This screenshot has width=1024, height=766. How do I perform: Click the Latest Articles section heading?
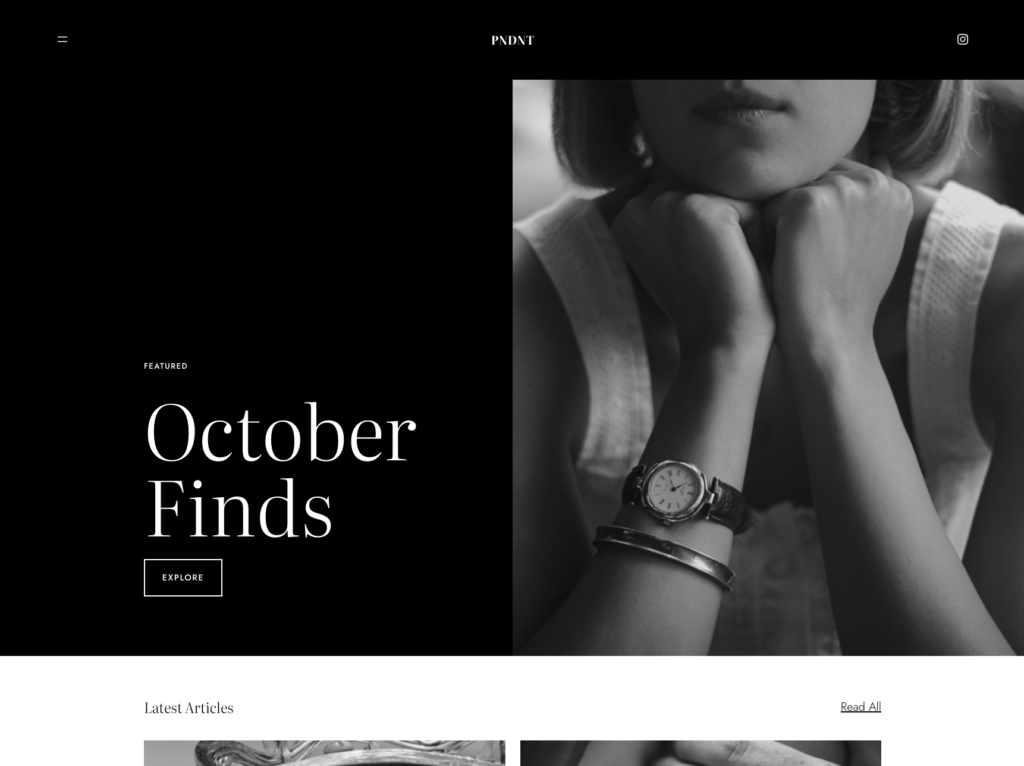(189, 708)
